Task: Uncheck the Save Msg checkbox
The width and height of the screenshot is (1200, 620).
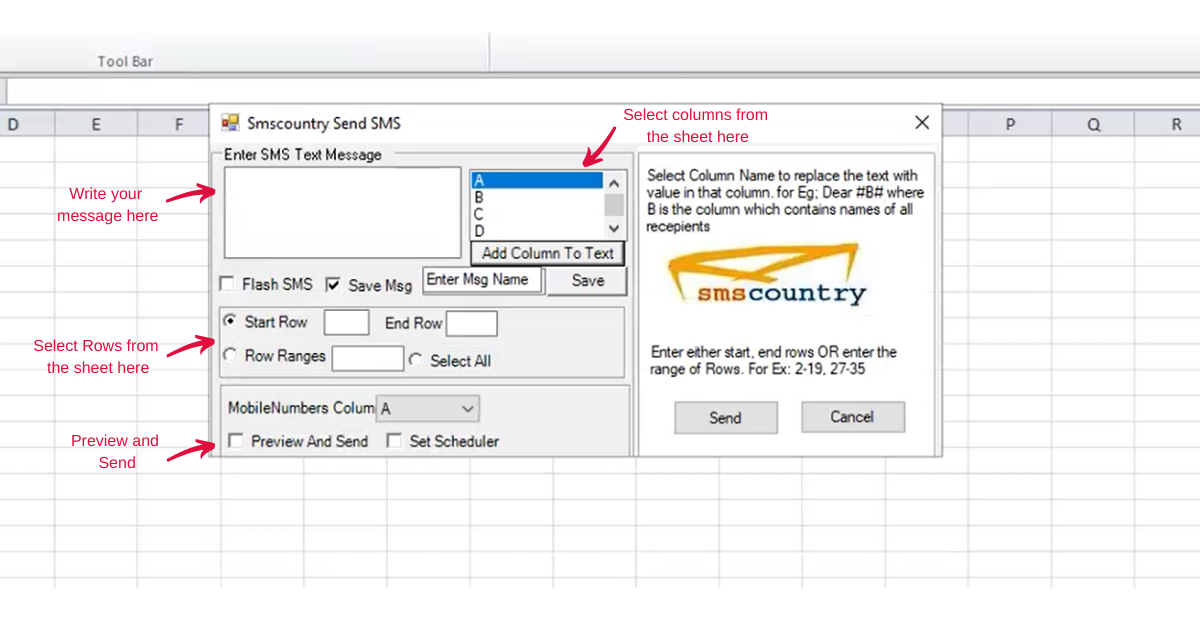Action: point(334,284)
